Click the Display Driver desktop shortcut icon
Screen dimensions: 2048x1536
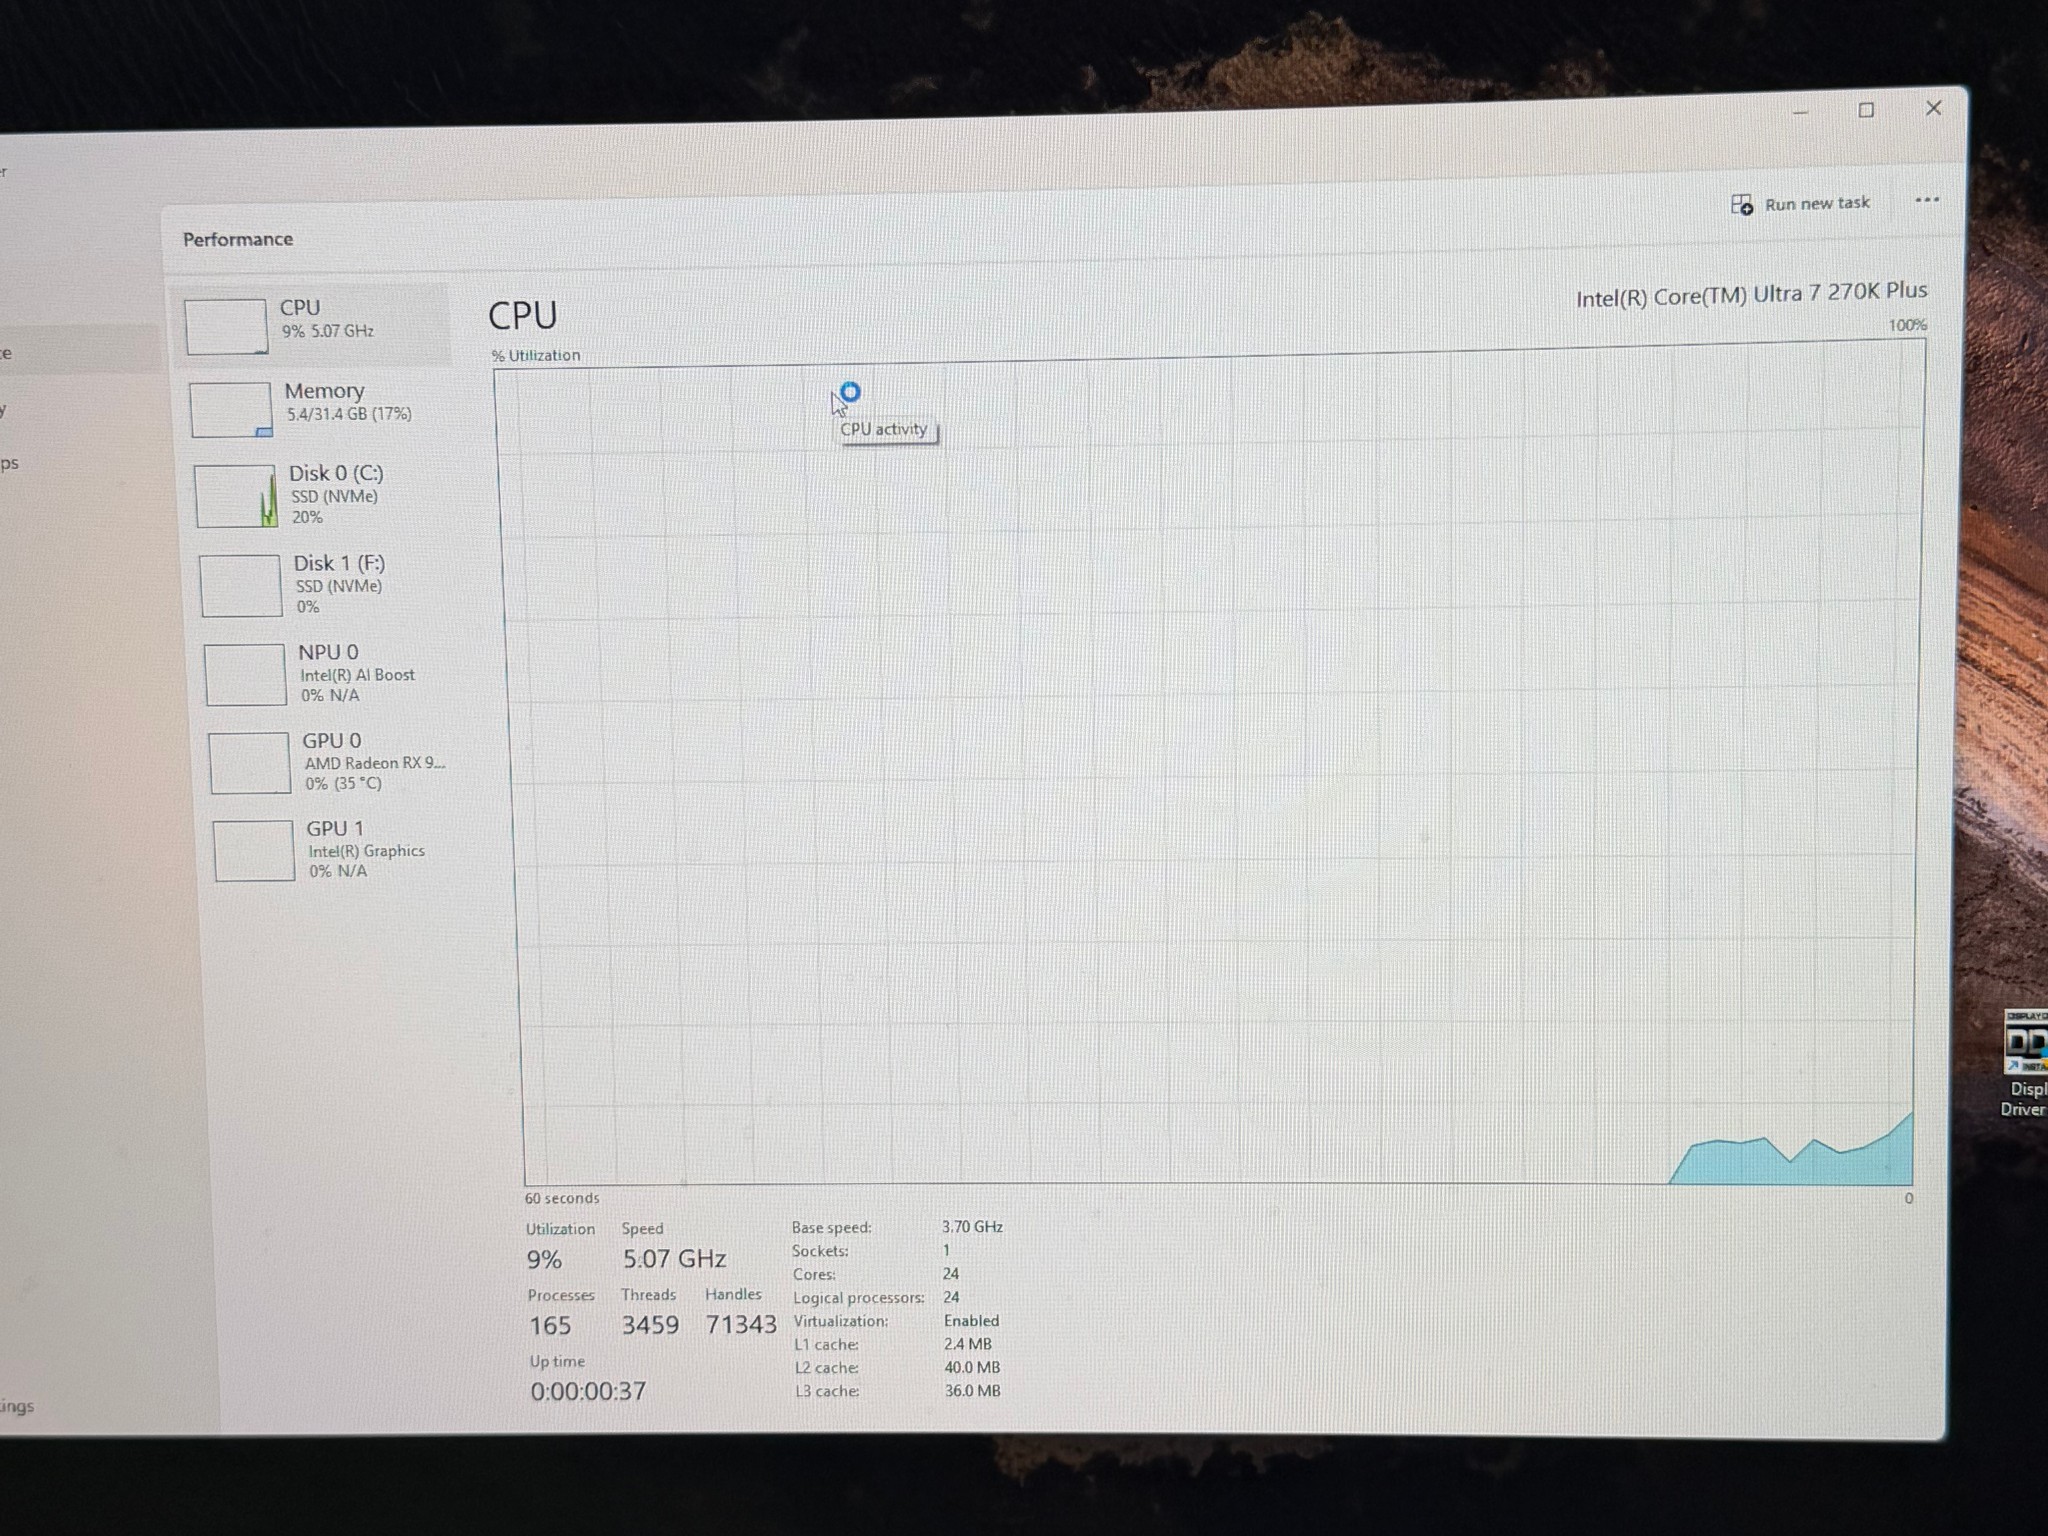(x=2026, y=1062)
